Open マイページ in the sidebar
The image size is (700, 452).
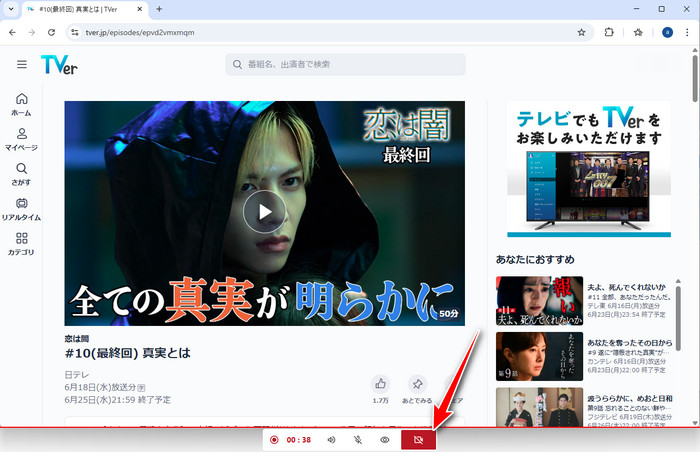[x=21, y=139]
